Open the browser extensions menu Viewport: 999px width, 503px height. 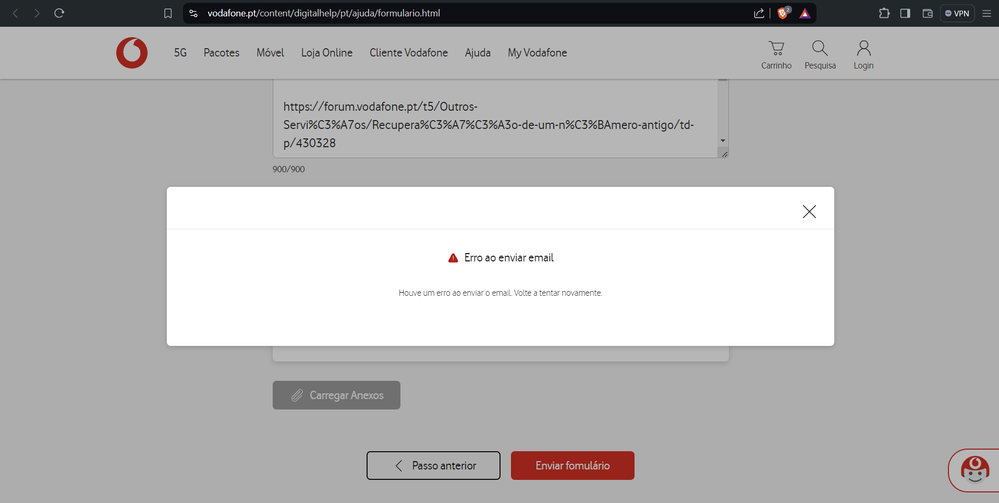(884, 13)
